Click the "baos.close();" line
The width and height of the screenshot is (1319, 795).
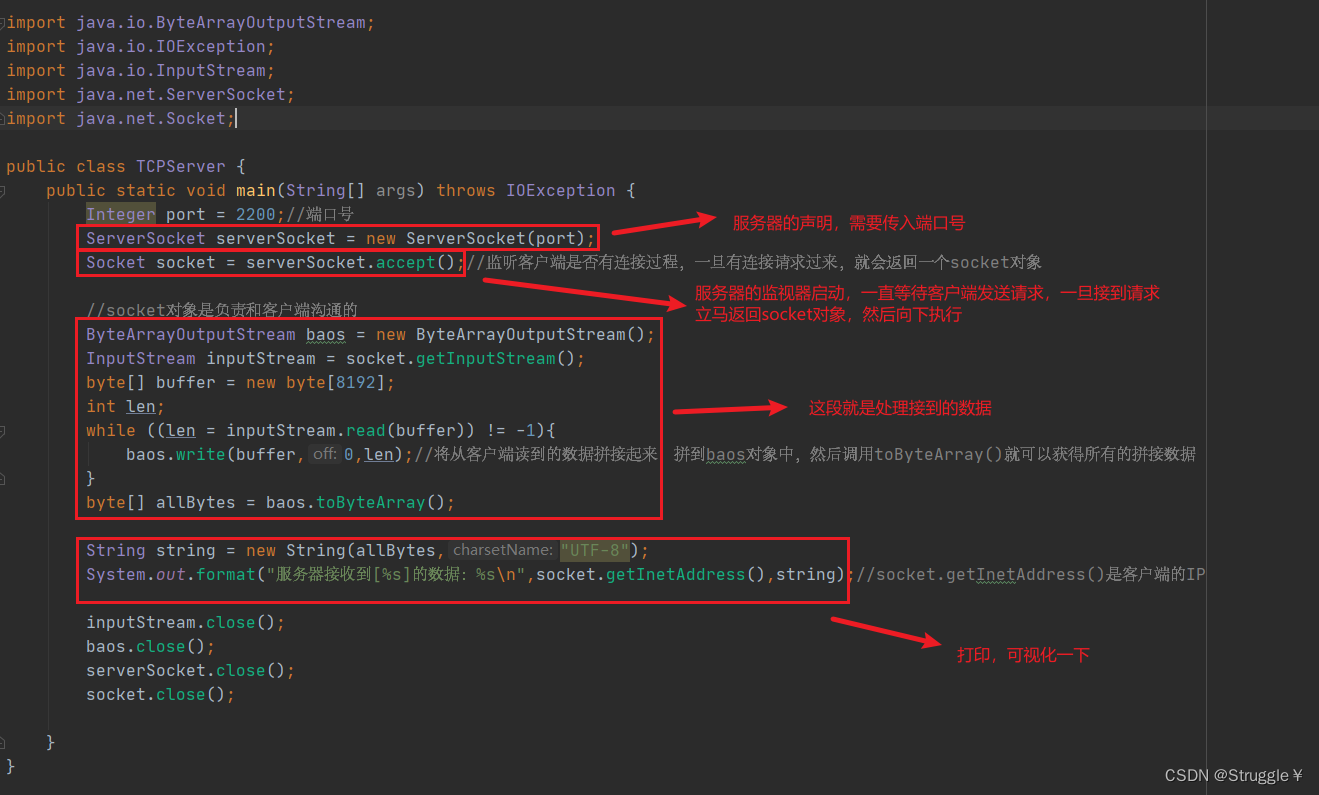pyautogui.click(x=150, y=646)
